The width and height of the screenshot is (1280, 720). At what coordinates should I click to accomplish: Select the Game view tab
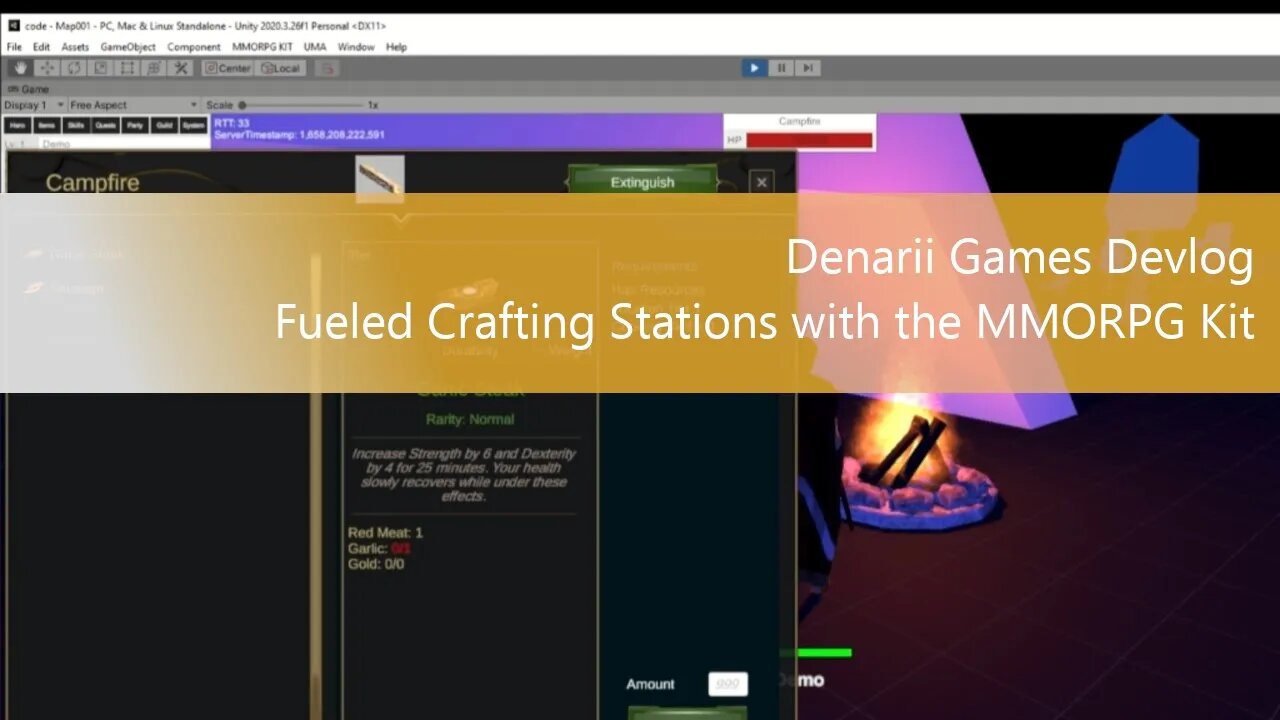[29, 89]
